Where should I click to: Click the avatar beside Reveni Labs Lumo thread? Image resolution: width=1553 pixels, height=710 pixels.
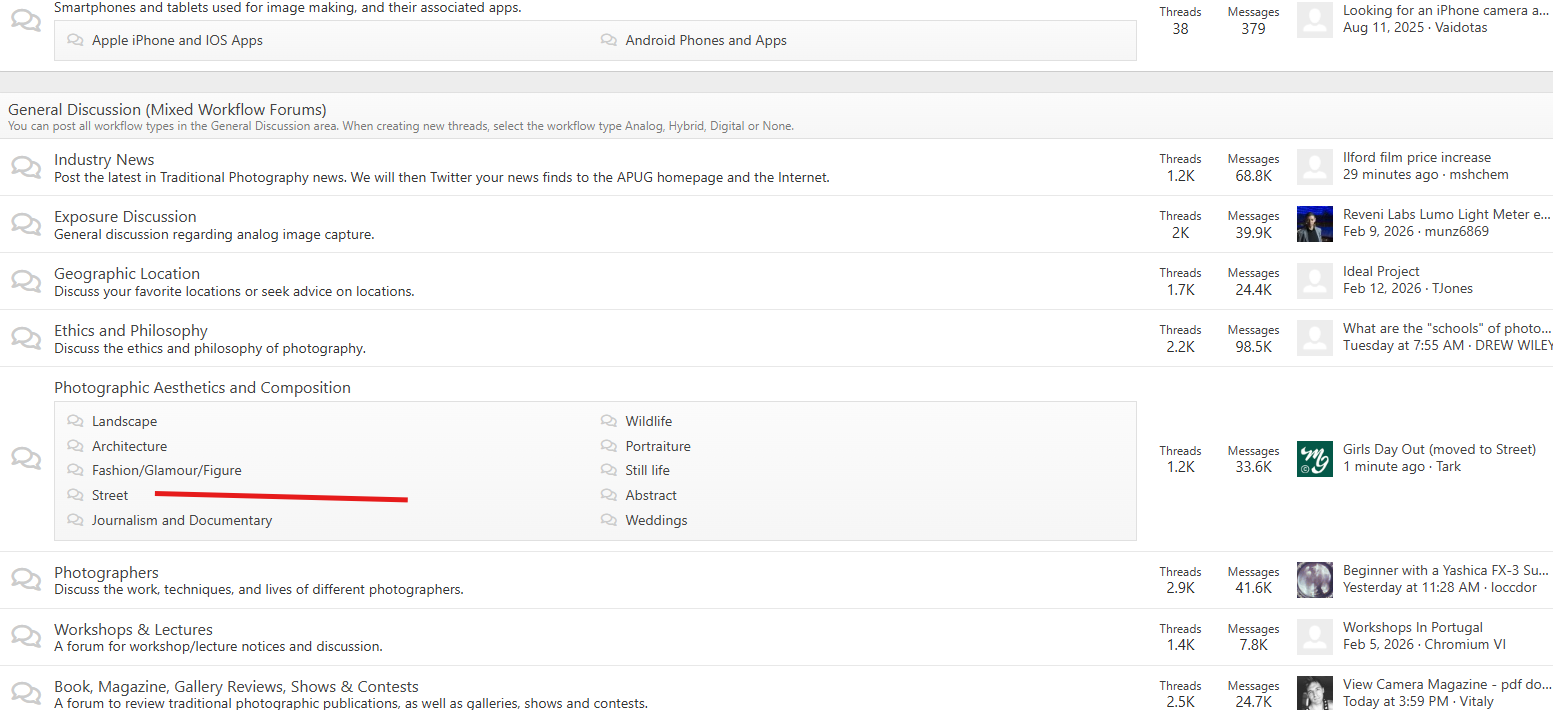[1314, 224]
